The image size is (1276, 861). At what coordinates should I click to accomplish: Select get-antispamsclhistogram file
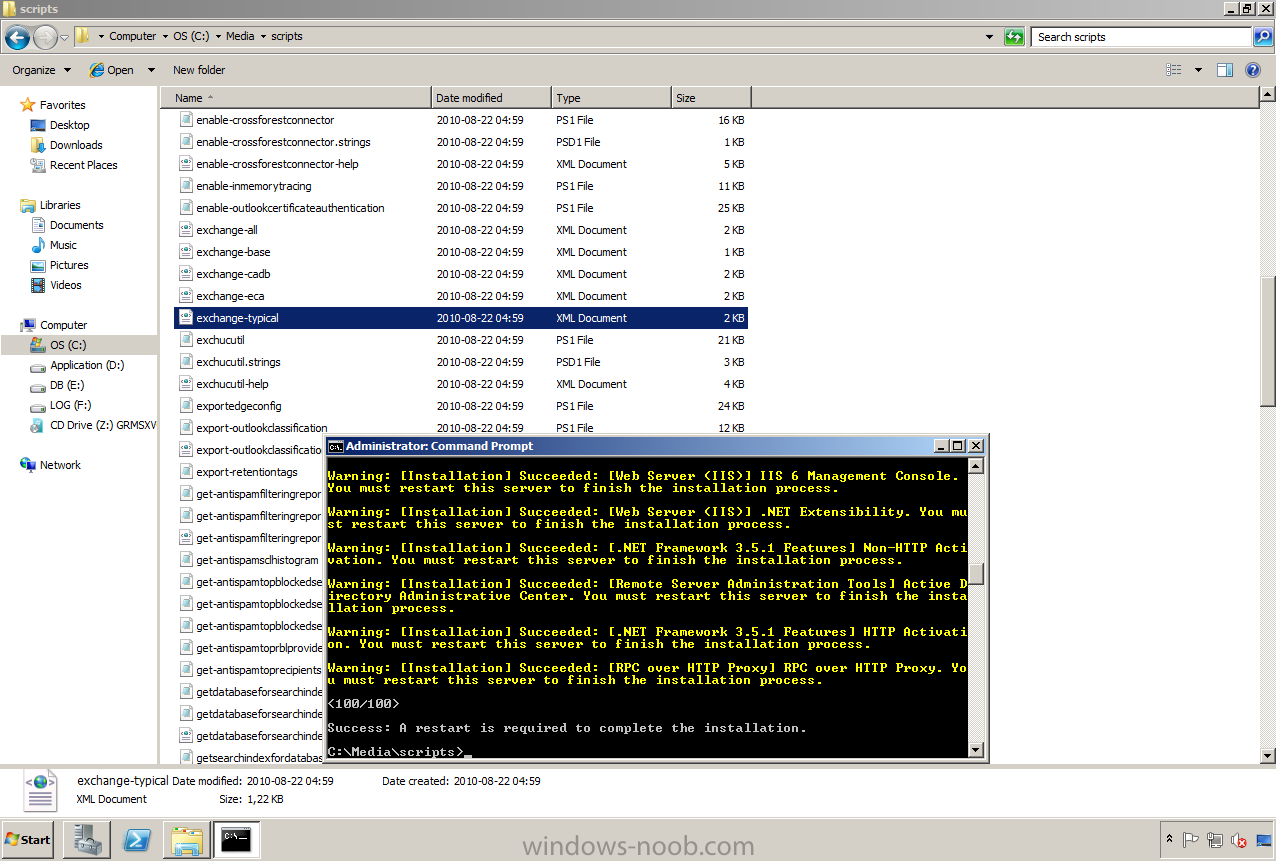click(257, 560)
